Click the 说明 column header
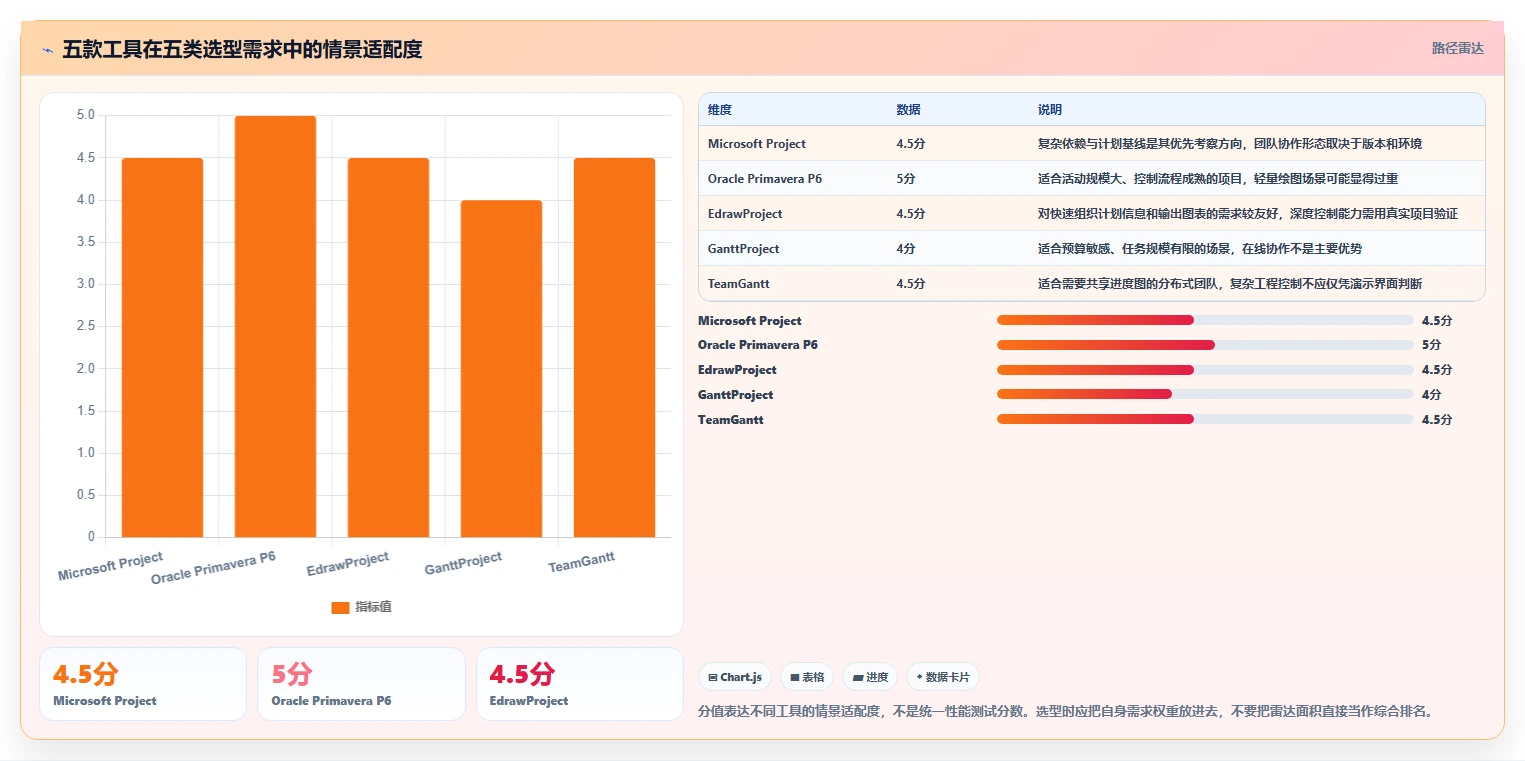 pyautogui.click(x=1050, y=110)
